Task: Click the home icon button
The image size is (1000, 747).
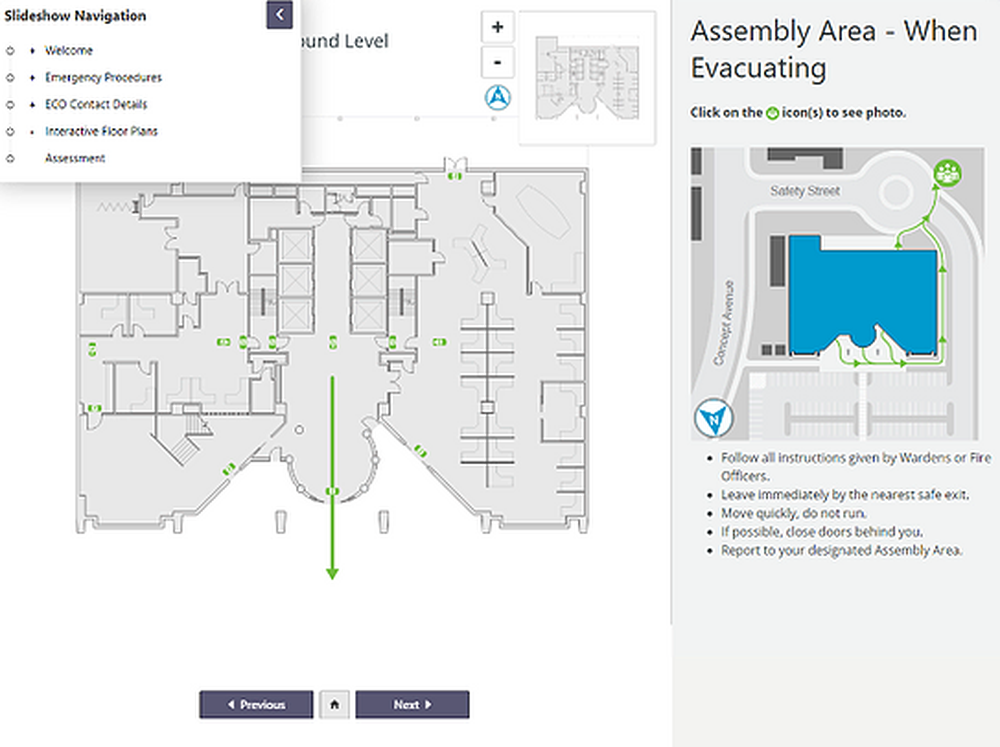Action: (x=334, y=704)
